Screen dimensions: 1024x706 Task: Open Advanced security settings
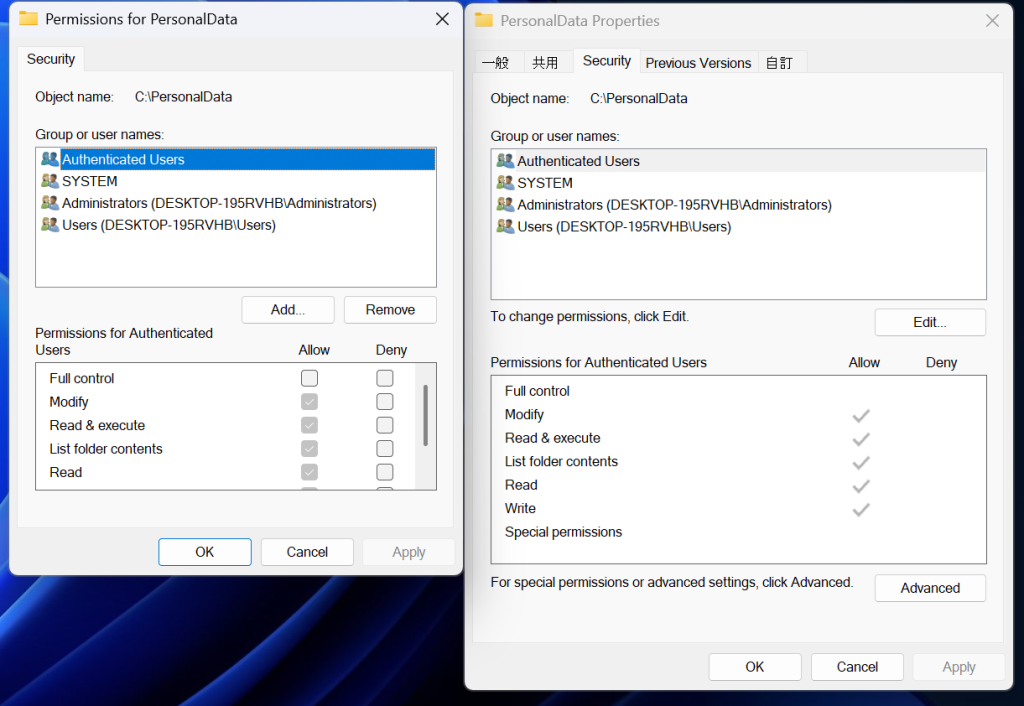[x=930, y=588]
